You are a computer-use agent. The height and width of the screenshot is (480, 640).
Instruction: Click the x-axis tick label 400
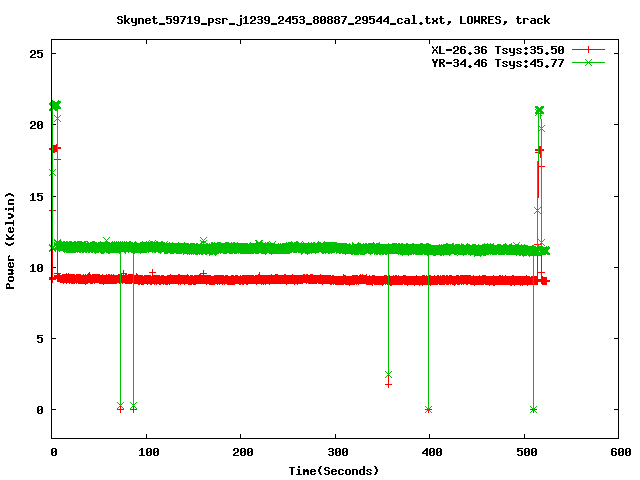[431, 452]
